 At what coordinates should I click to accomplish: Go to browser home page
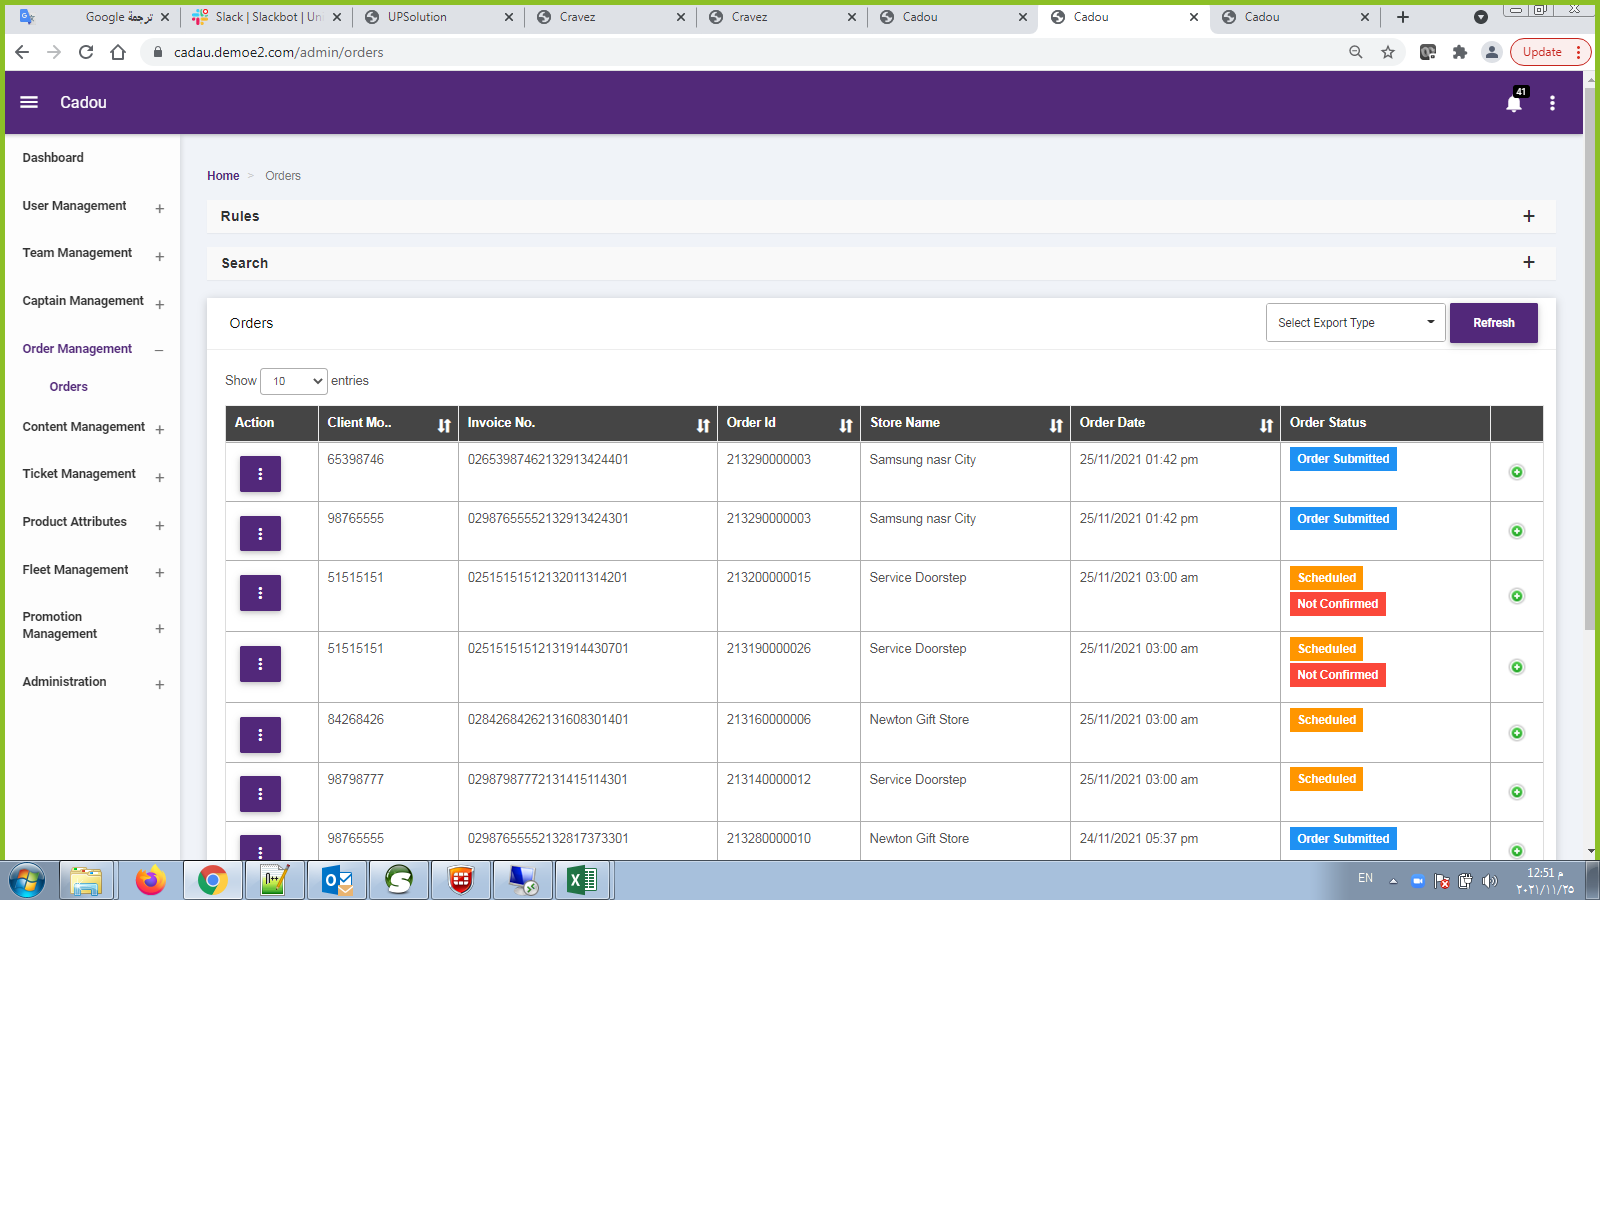click(x=119, y=52)
